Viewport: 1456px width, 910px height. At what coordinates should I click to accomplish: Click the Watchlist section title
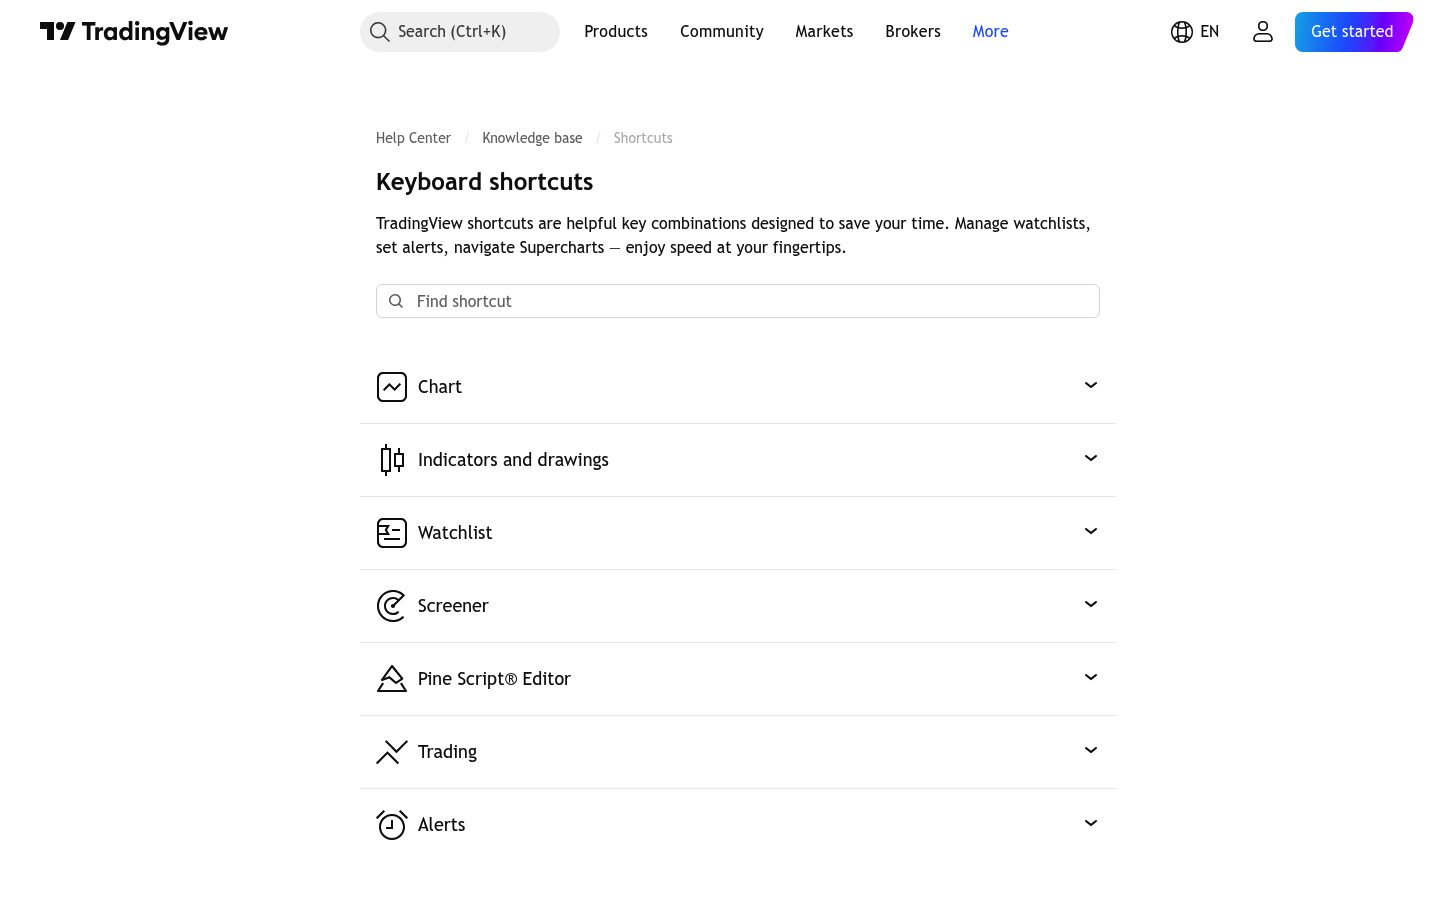pyautogui.click(x=455, y=533)
